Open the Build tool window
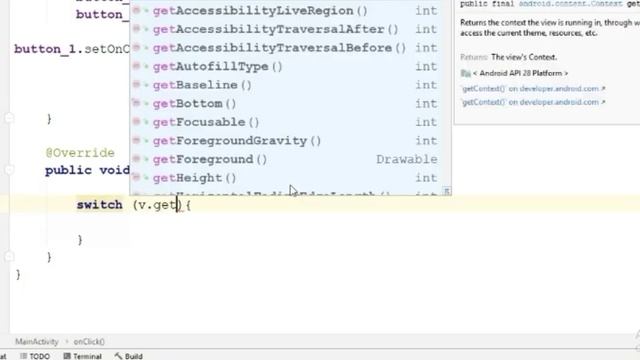The width and height of the screenshot is (640, 360). click(x=129, y=356)
